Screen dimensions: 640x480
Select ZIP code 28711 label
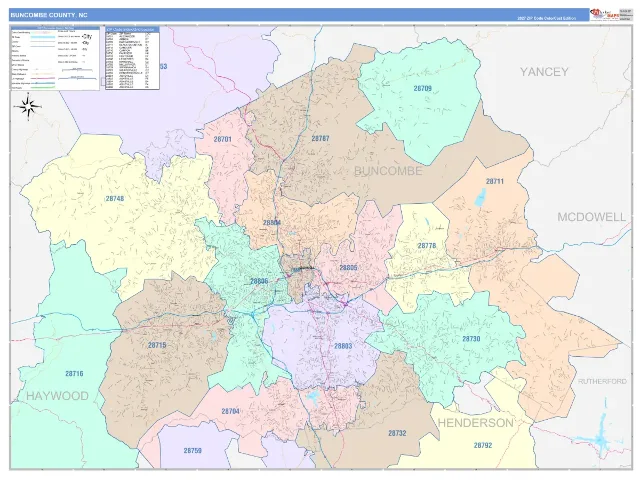(495, 181)
